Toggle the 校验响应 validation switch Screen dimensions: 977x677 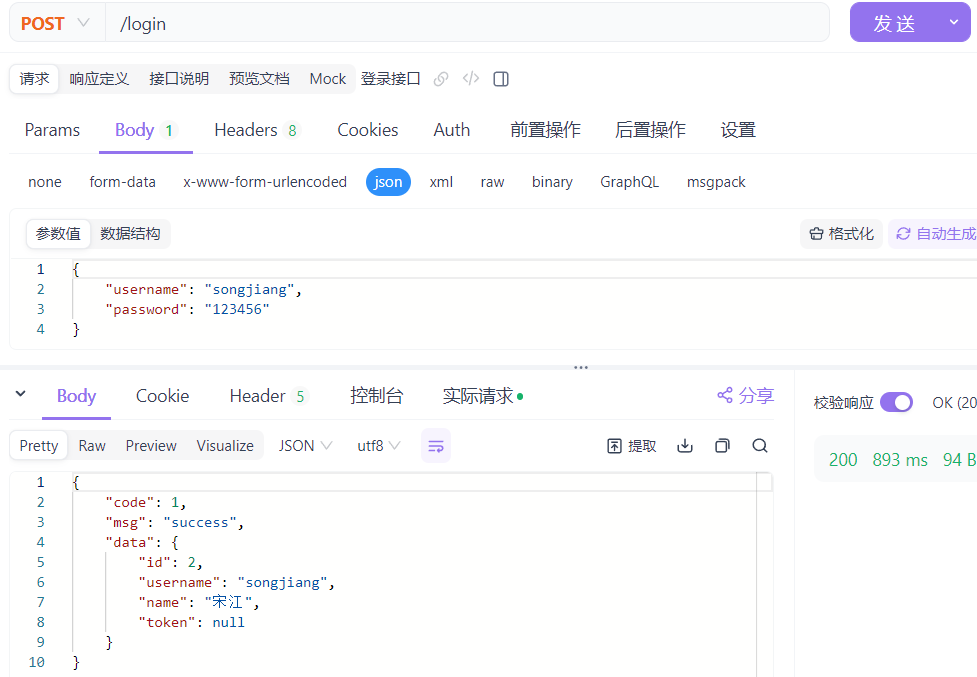(x=896, y=402)
